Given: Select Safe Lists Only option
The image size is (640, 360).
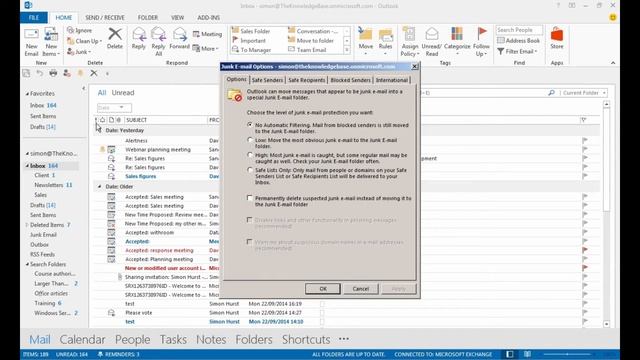Looking at the screenshot, I should point(250,170).
